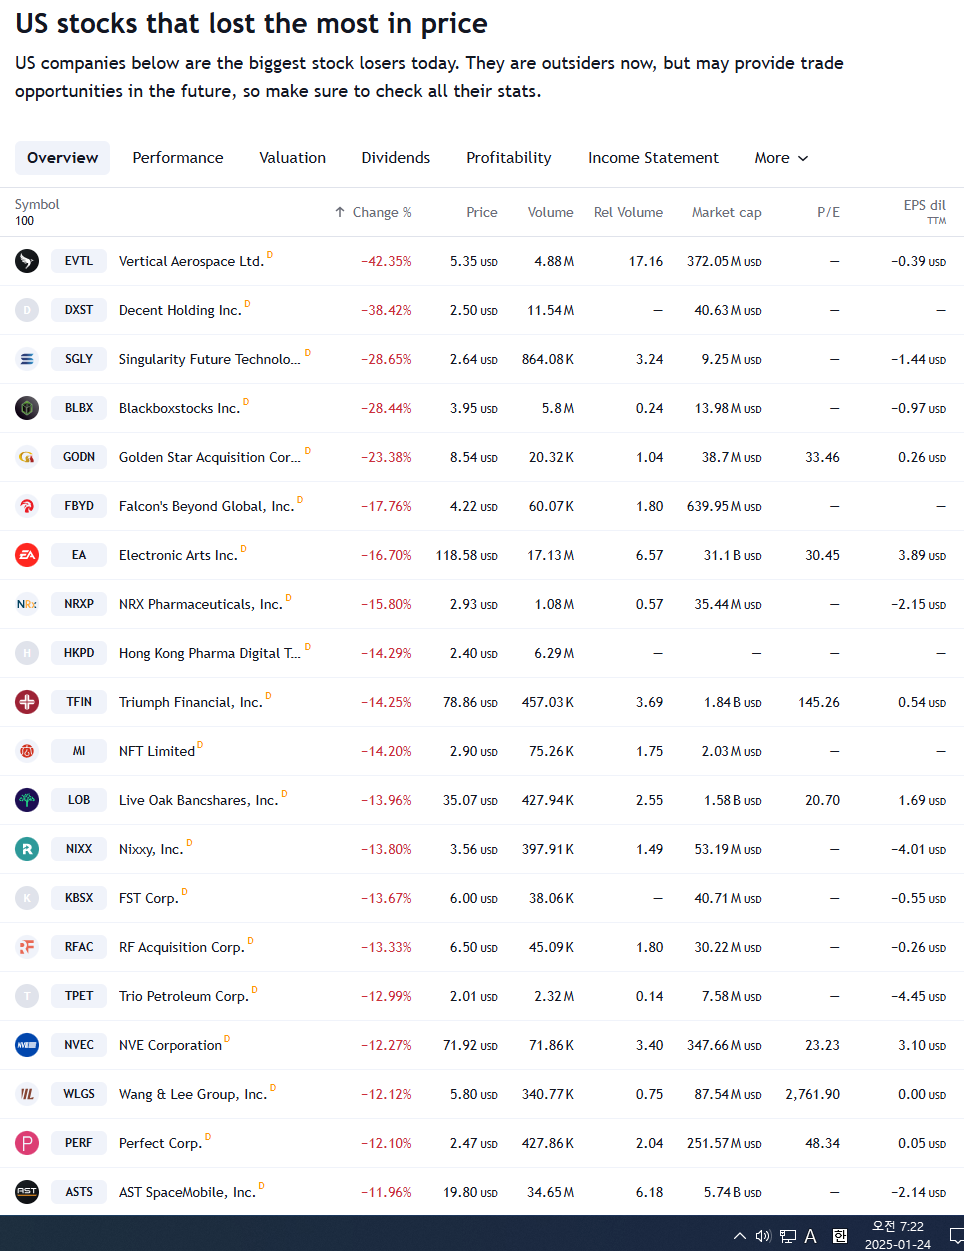Open the Electronic Arts Inc. company link
Image resolution: width=964 pixels, height=1251 pixels.
click(x=178, y=555)
